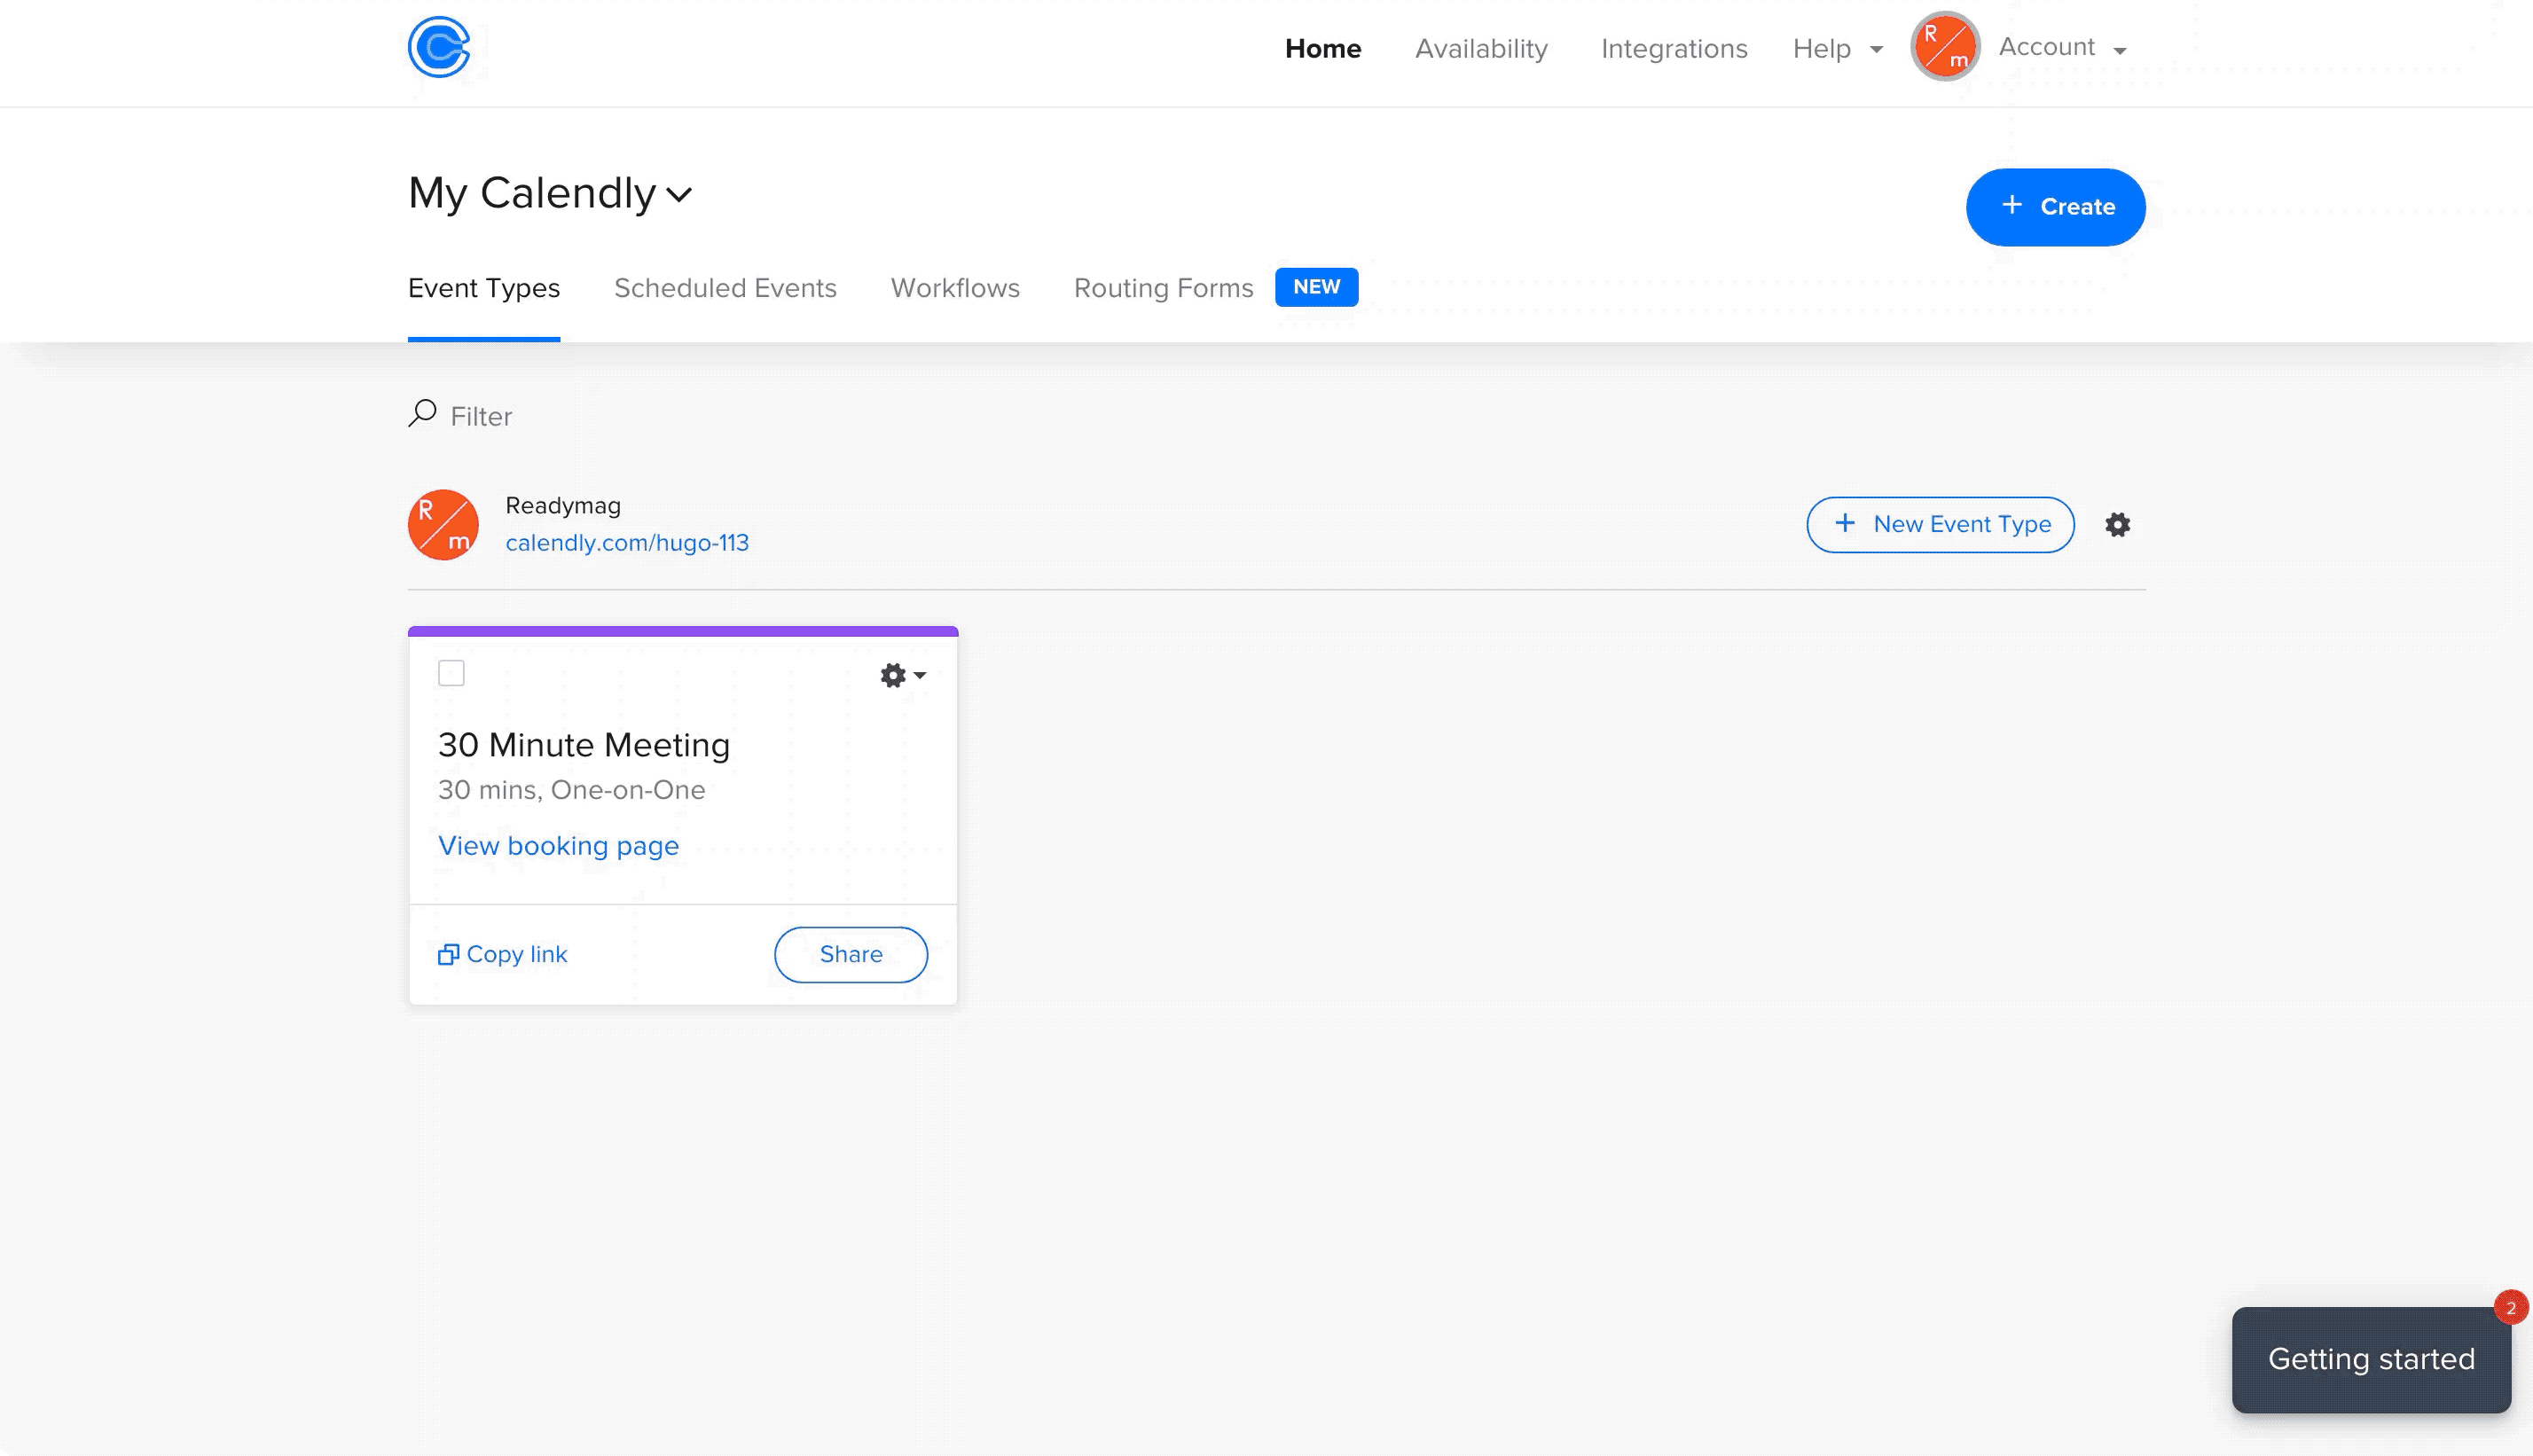This screenshot has height=1456, width=2533.
Task: Click the calendly.com/hugo-113 profile link
Action: [x=626, y=543]
